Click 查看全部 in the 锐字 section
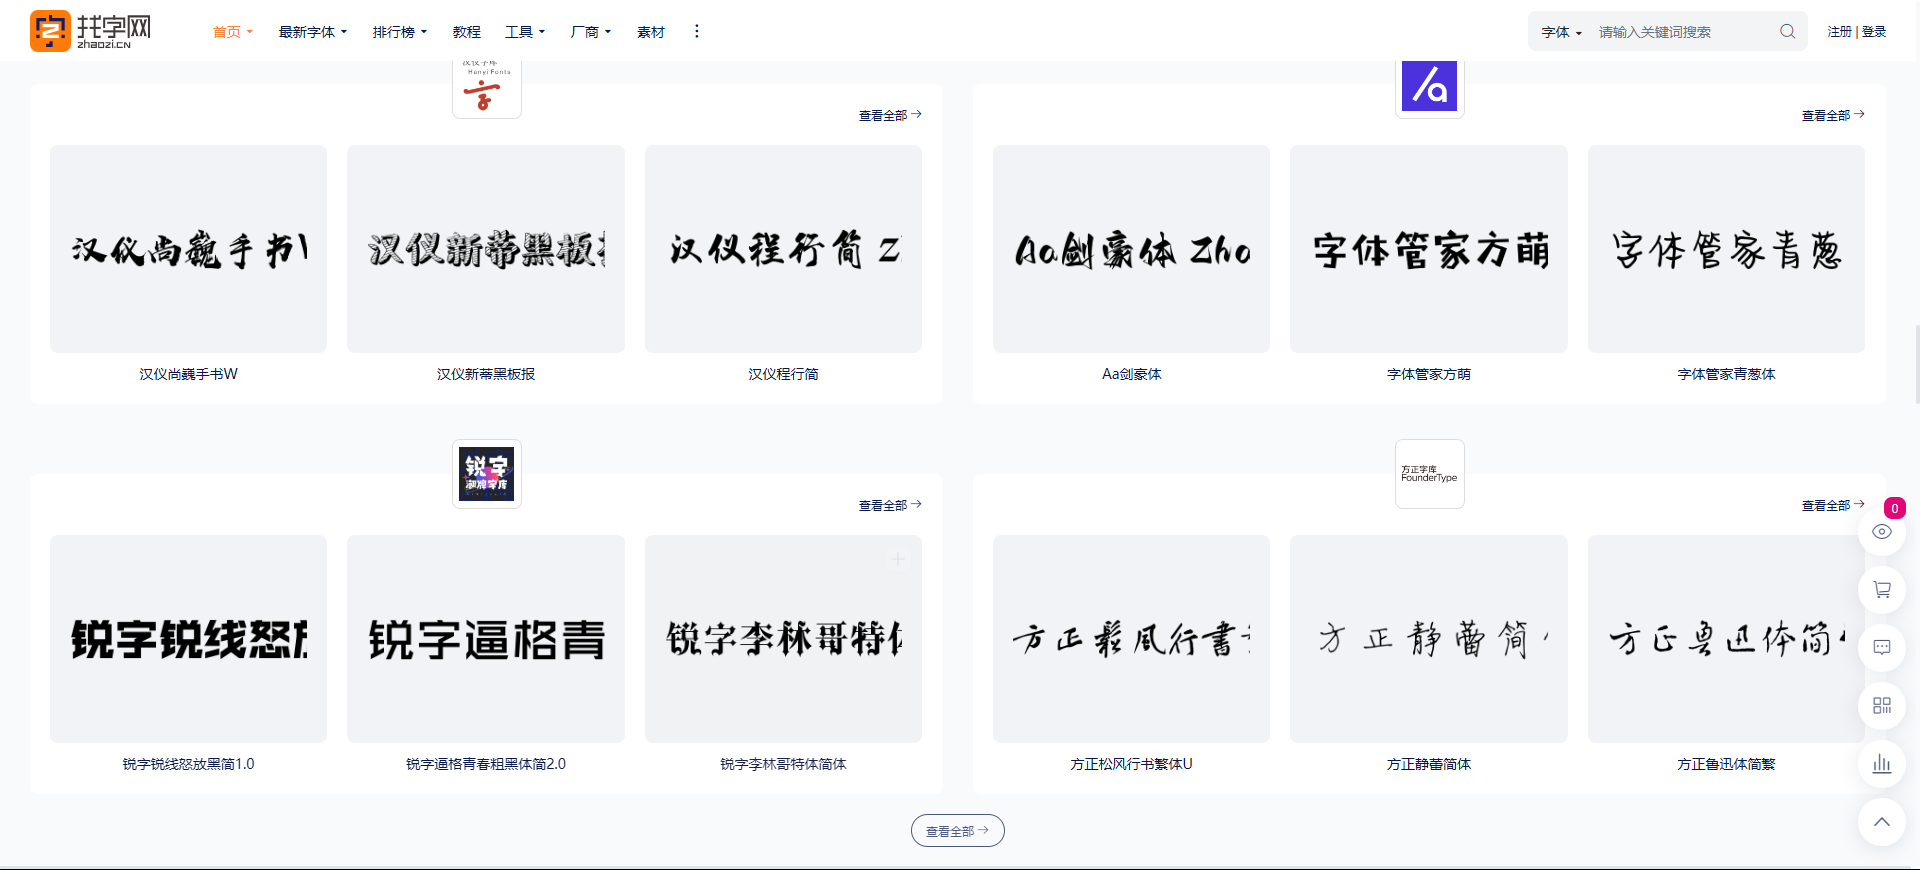1920x870 pixels. click(890, 505)
